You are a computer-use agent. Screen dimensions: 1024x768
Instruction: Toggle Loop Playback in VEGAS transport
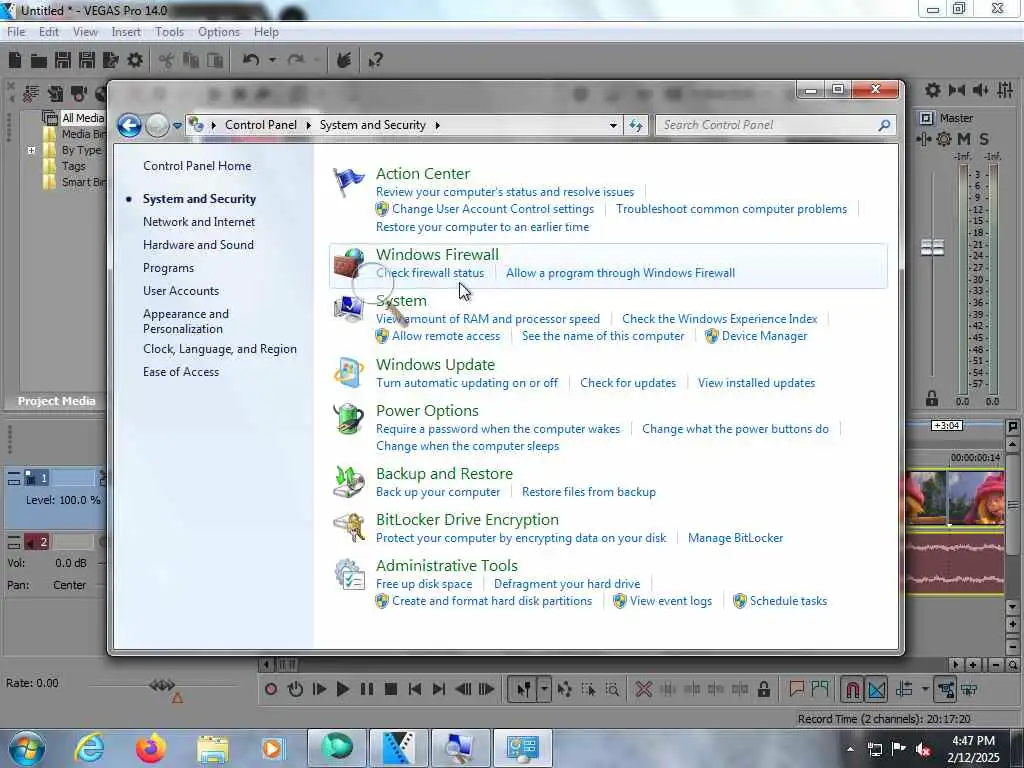(x=295, y=689)
